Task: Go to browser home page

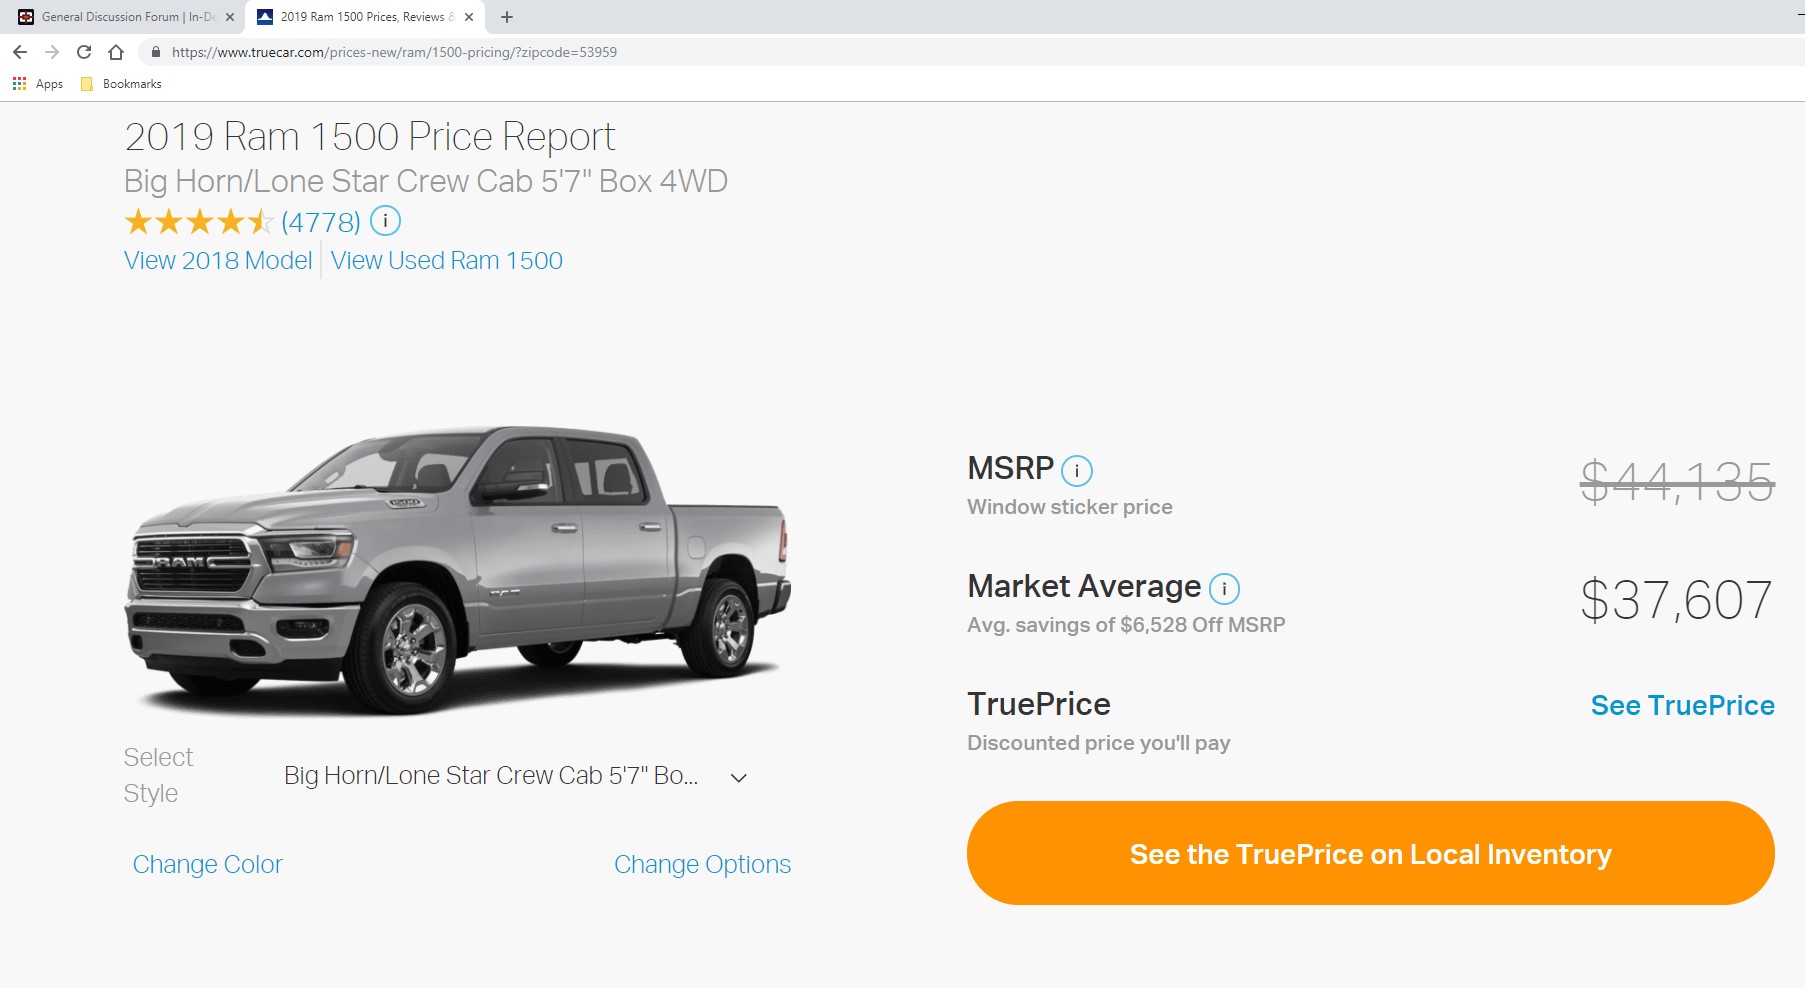Action: 116,52
